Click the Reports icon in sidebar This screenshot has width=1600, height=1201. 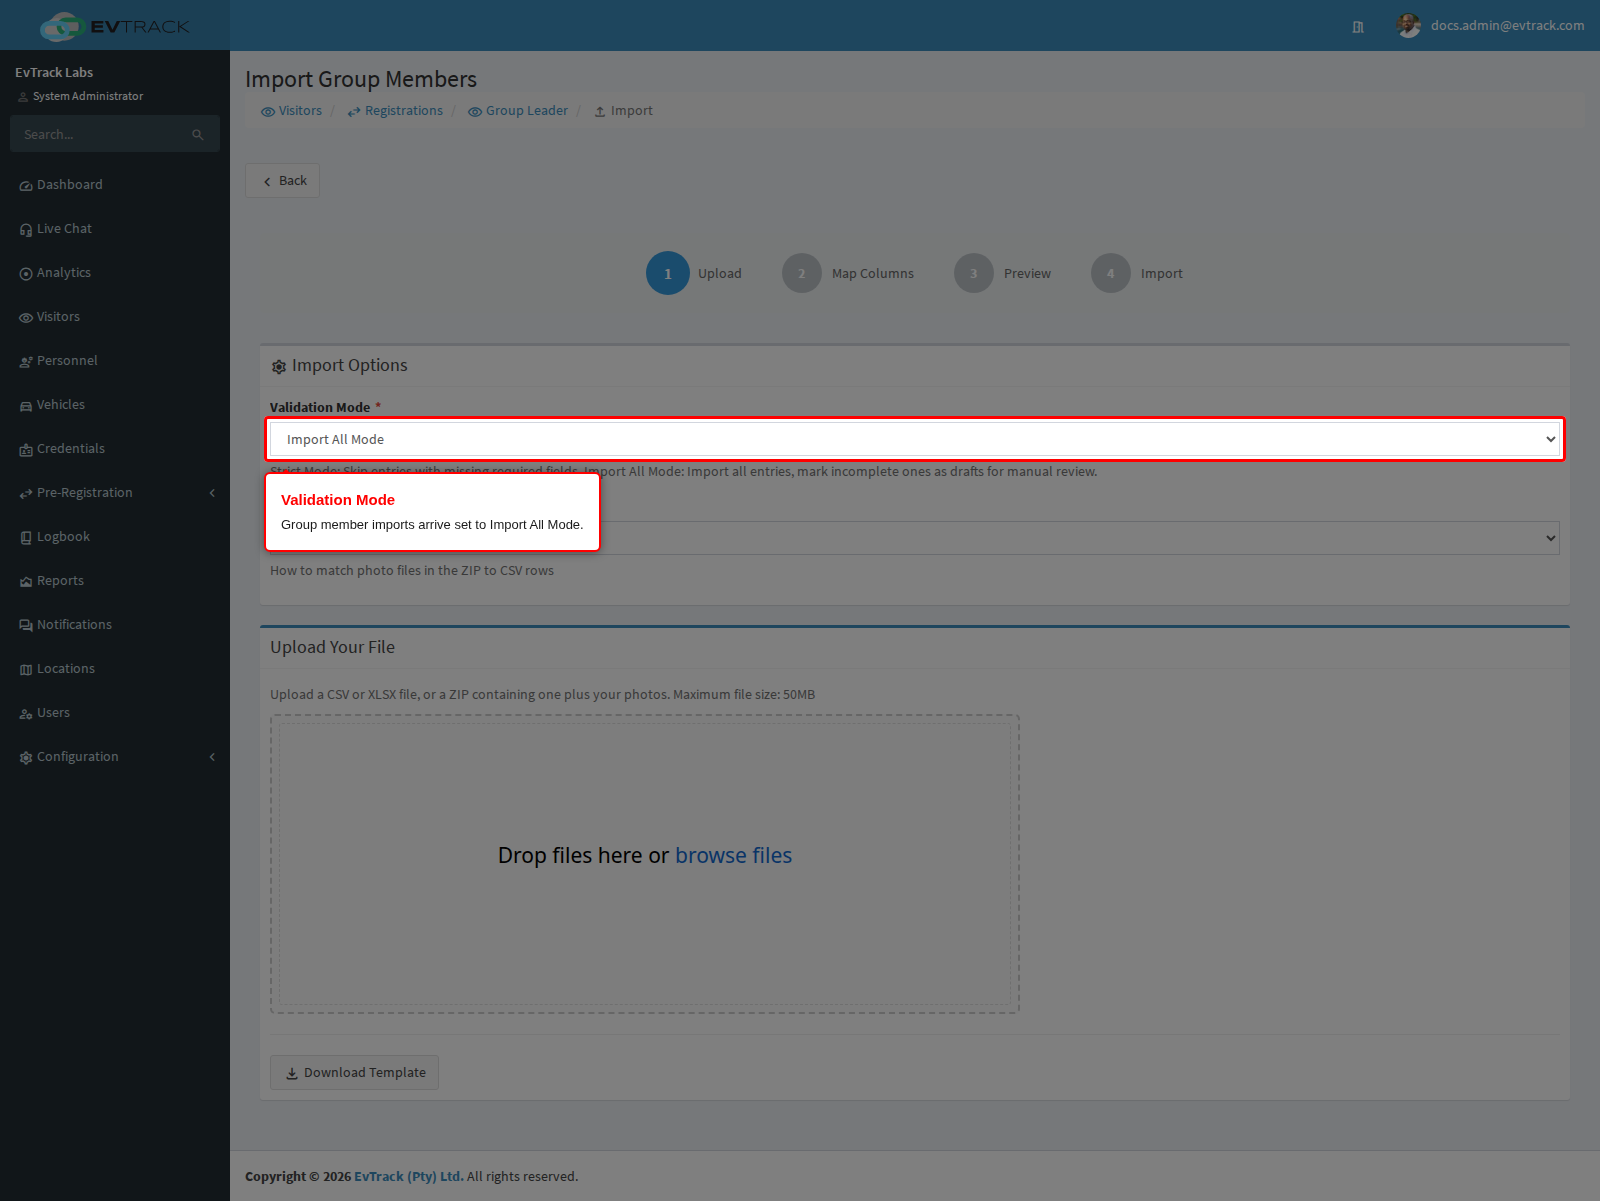(x=26, y=582)
